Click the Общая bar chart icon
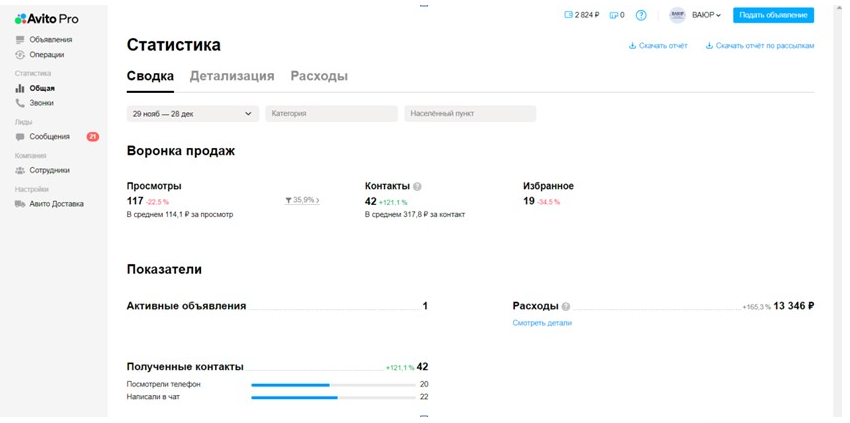The image size is (850, 423). click(x=20, y=88)
